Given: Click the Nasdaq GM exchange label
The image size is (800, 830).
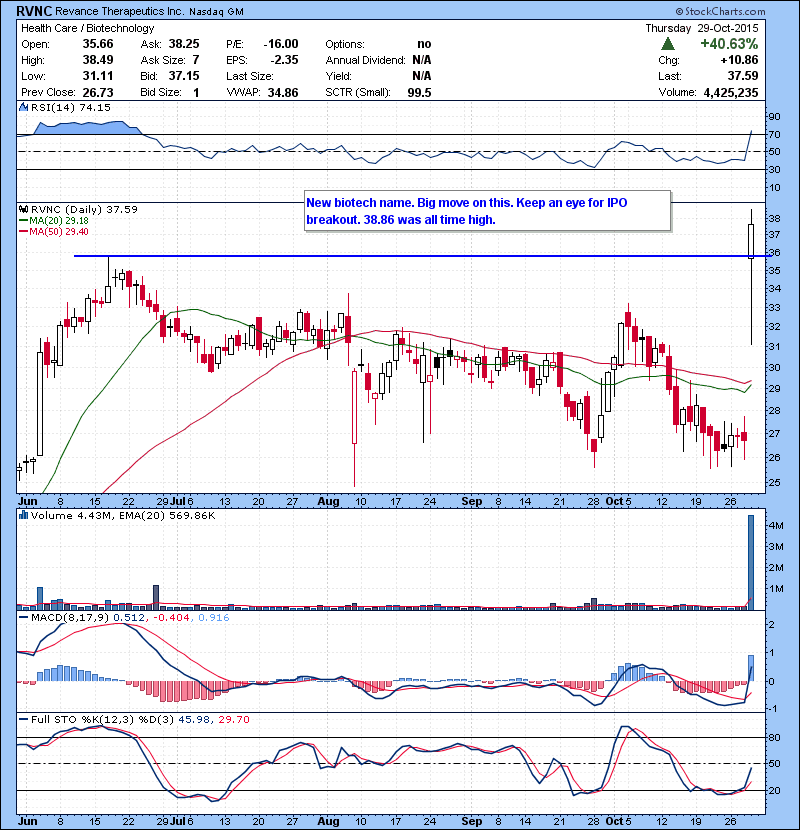Looking at the screenshot, I should (216, 12).
